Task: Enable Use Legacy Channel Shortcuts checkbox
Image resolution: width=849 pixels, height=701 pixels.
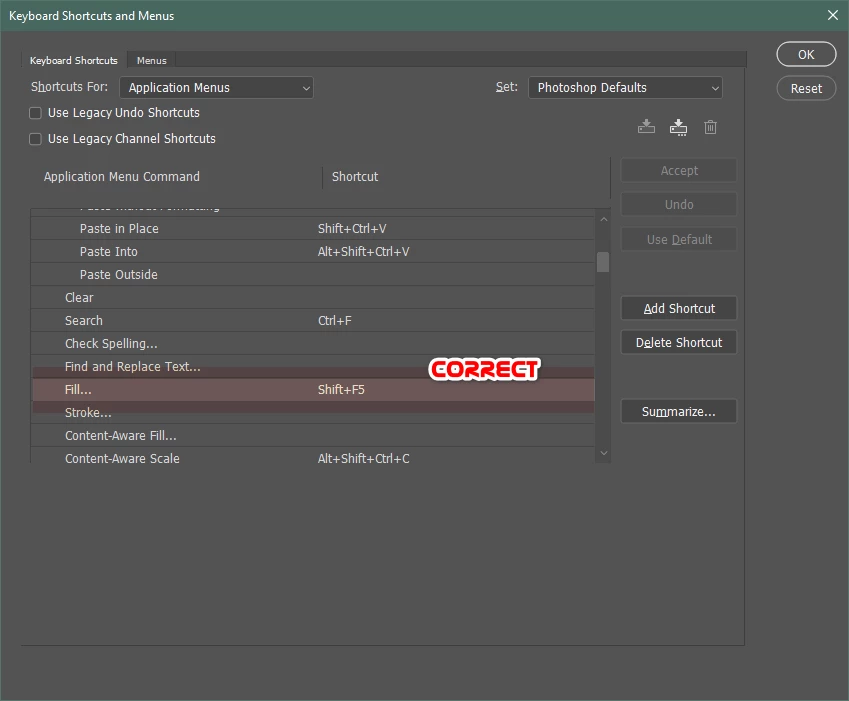Action: click(35, 139)
